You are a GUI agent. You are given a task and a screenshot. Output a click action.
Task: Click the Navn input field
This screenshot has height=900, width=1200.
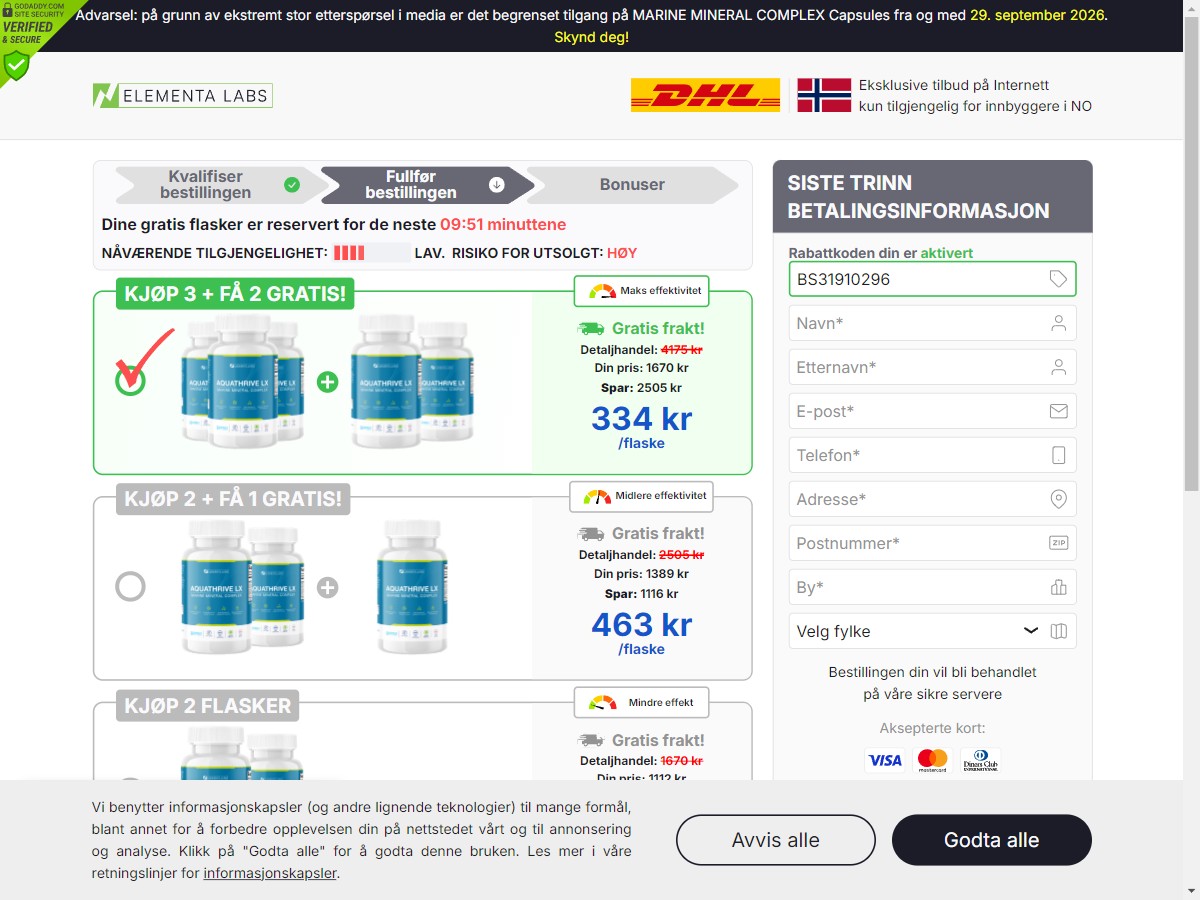coord(932,323)
